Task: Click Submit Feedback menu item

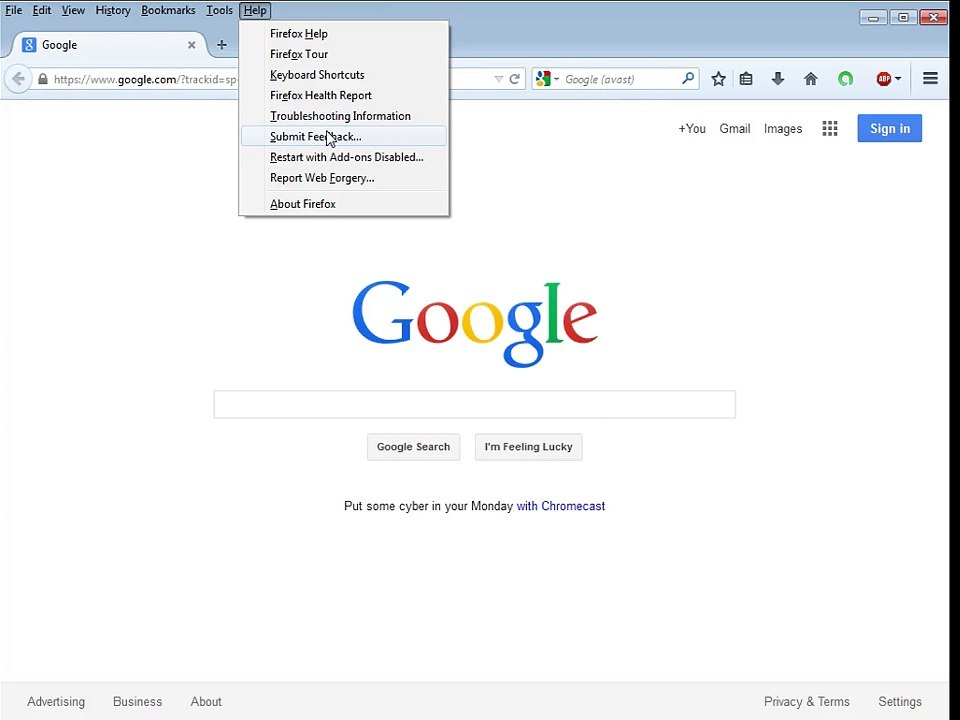Action: (x=343, y=137)
